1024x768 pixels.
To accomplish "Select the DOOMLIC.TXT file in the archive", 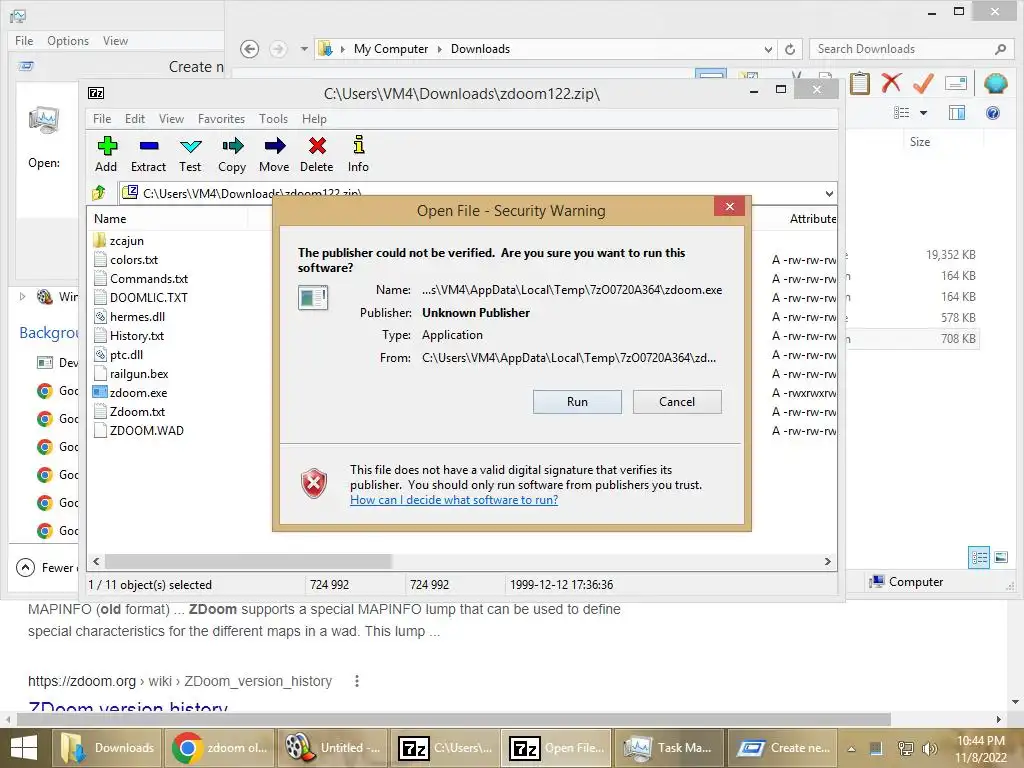I will coord(149,297).
